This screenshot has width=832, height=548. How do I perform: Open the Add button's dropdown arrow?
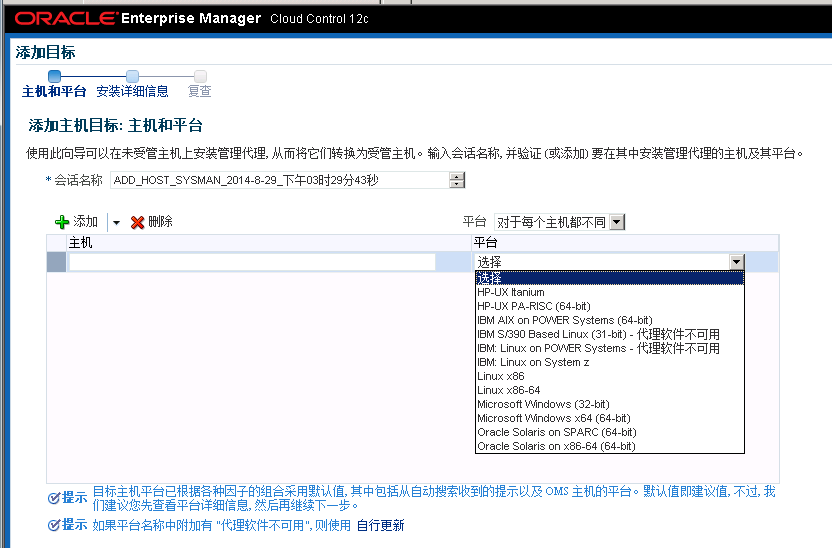pos(116,222)
